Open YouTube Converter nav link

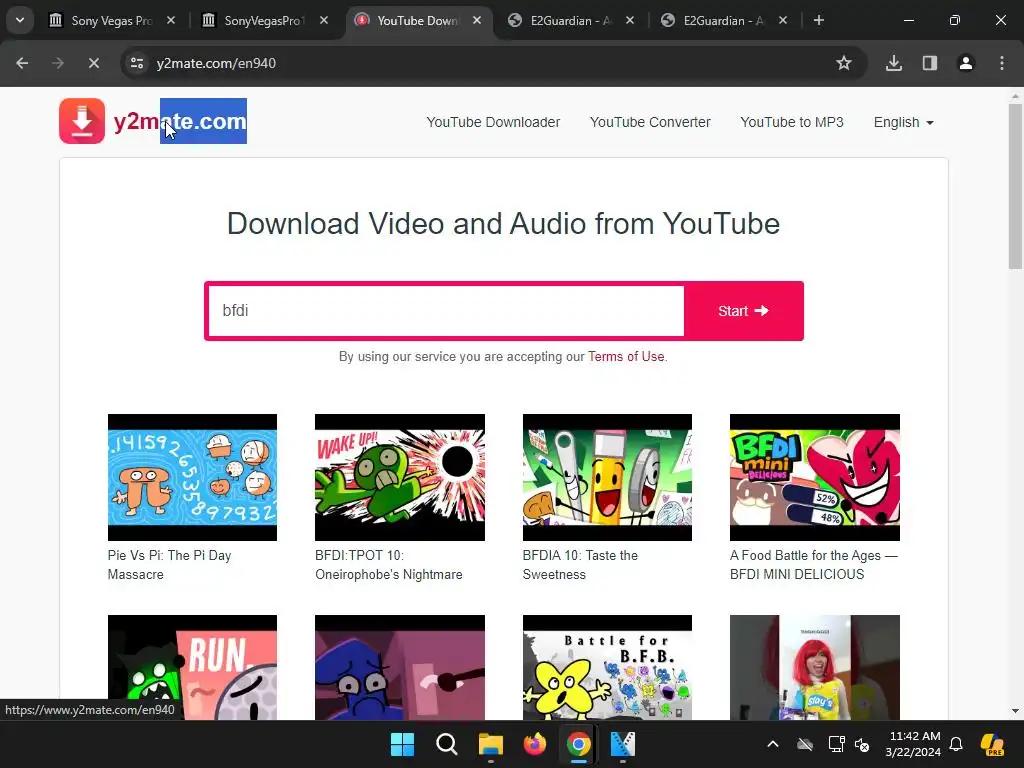pyautogui.click(x=650, y=122)
